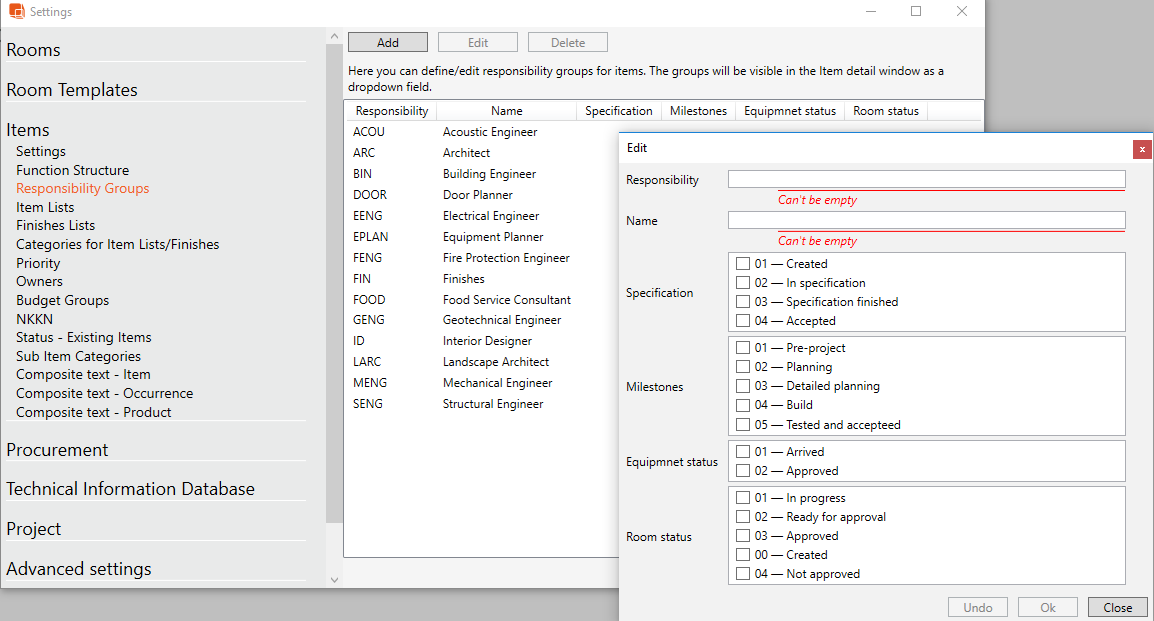Image resolution: width=1154 pixels, height=621 pixels.
Task: Enable '03 — Detailed planning' milestone checkbox
Action: tap(743, 386)
